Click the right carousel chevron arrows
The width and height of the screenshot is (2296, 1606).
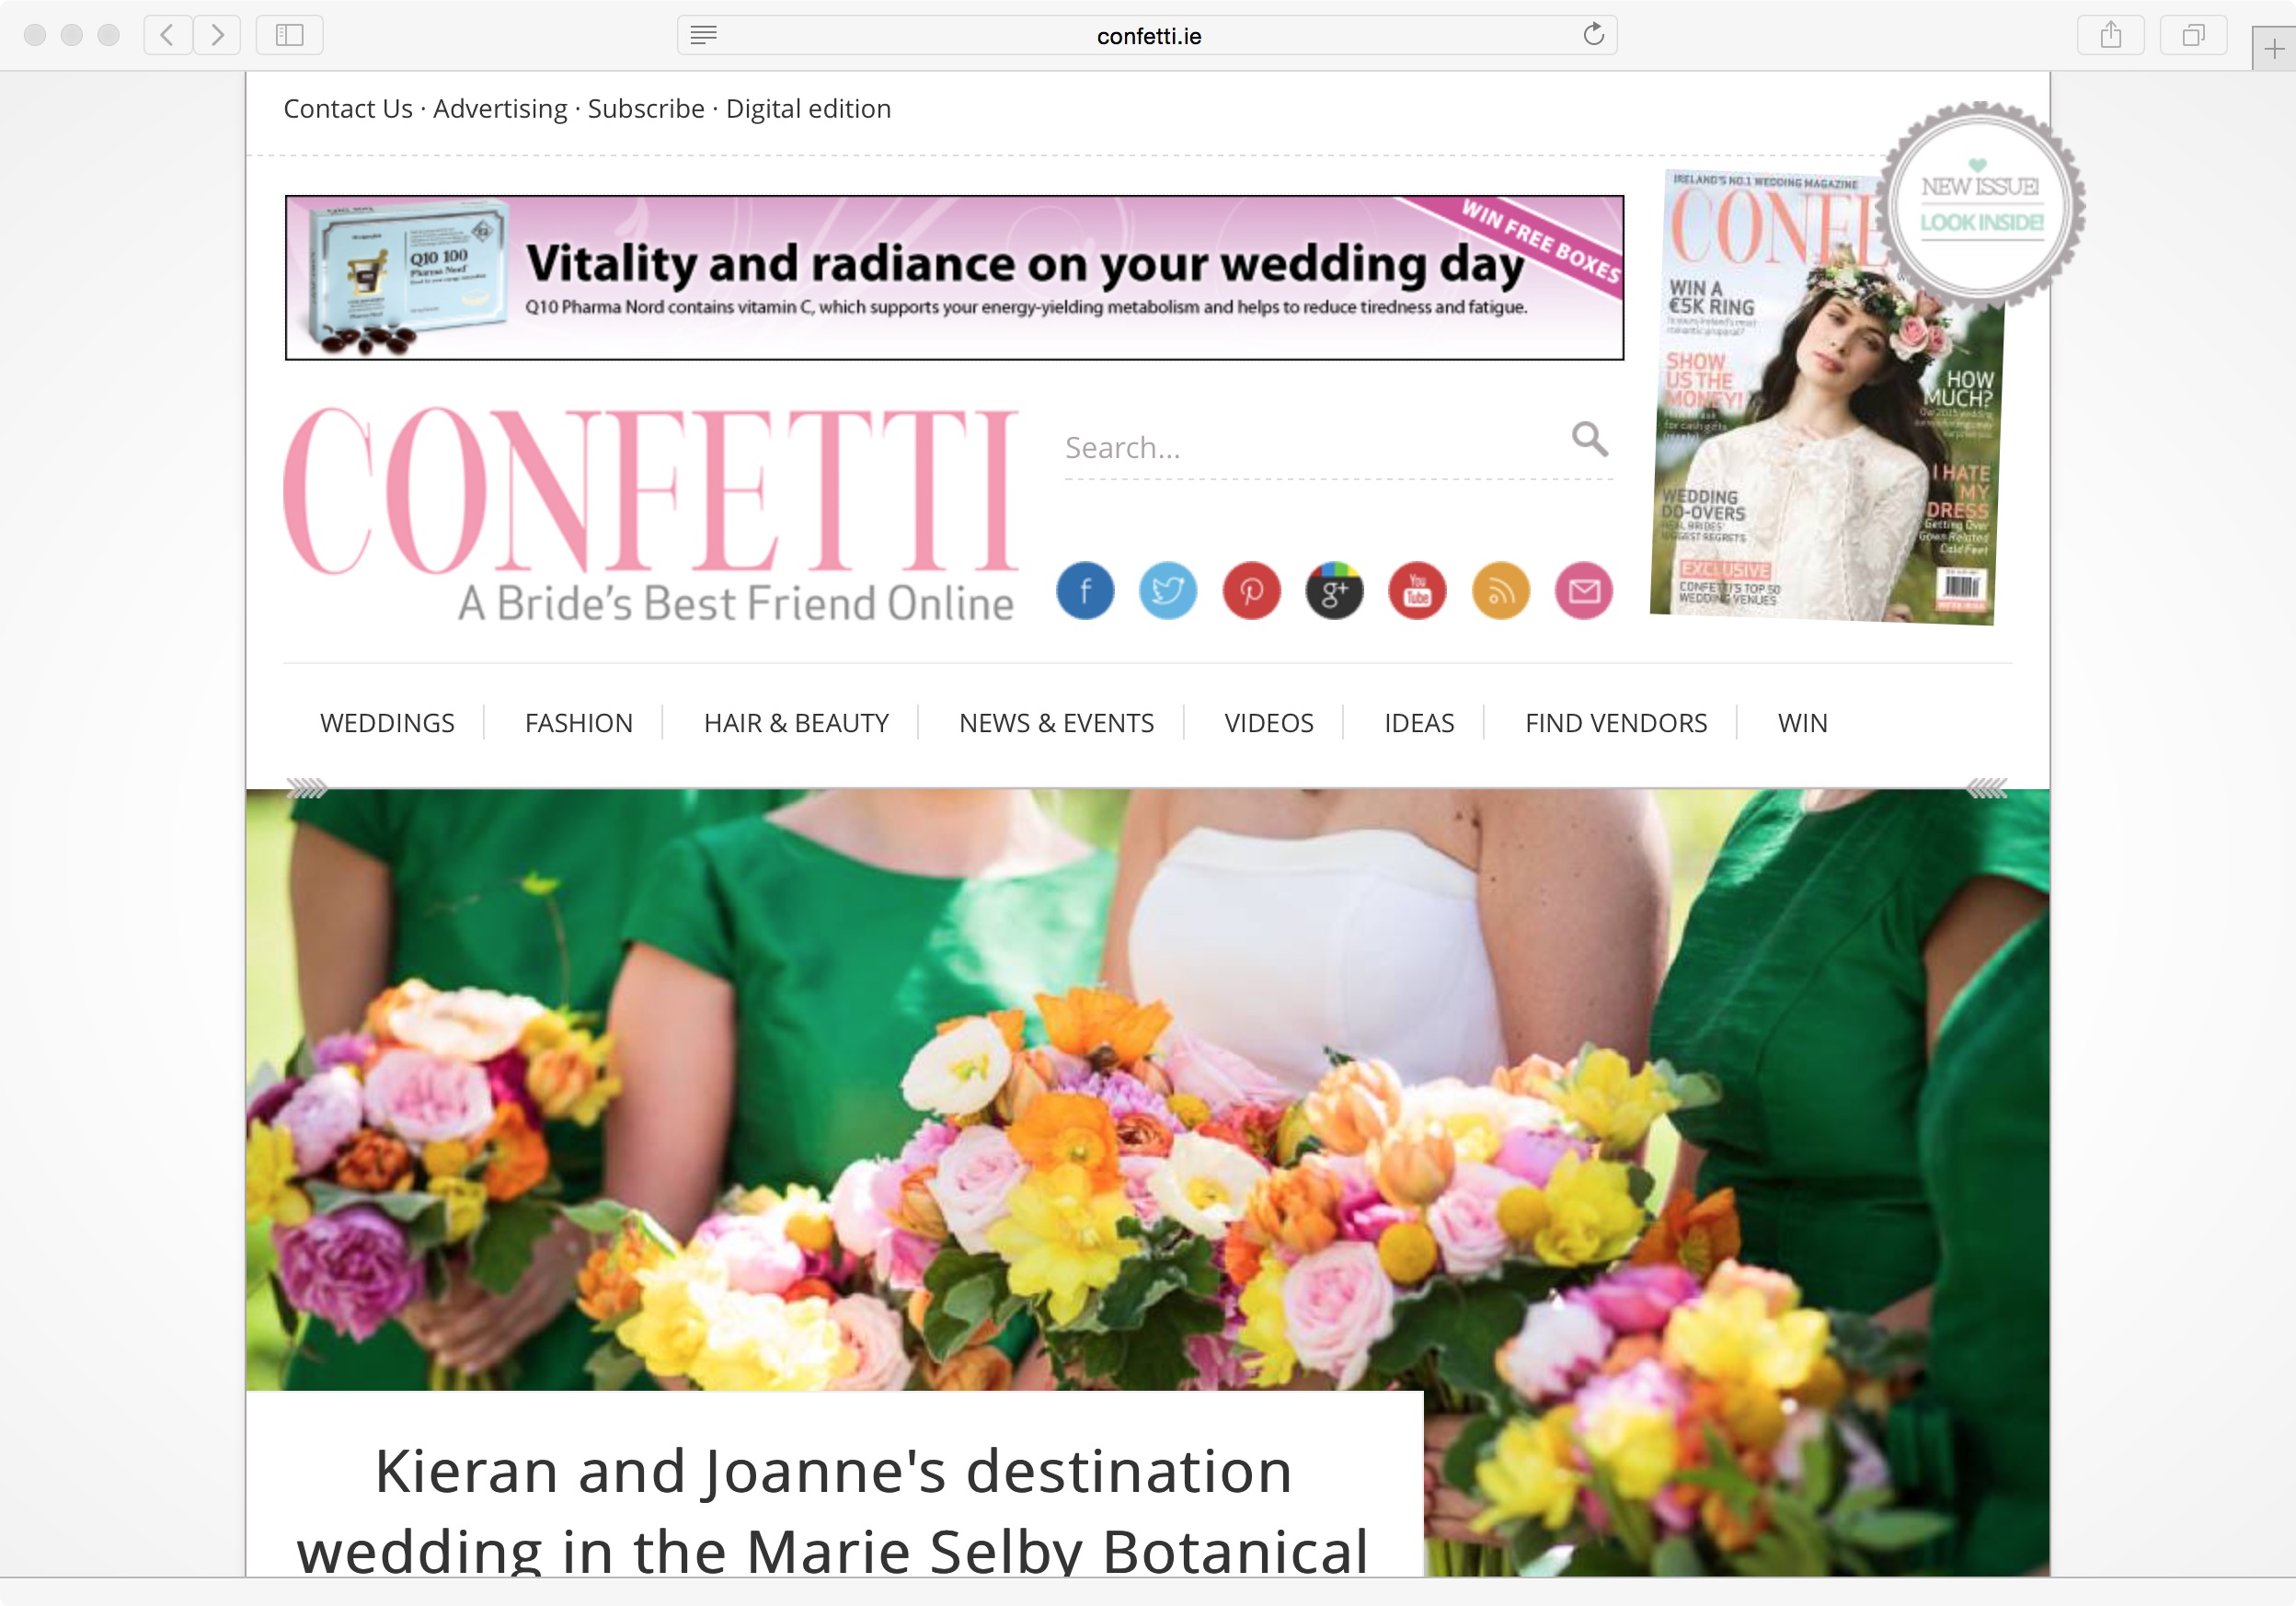point(1986,789)
